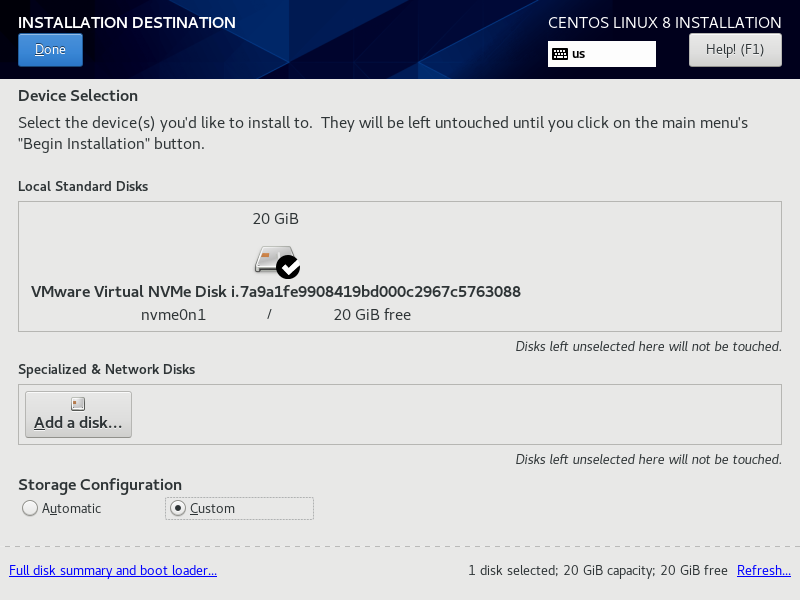Open the Help! (F1) button
Image resolution: width=800 pixels, height=600 pixels.
pyautogui.click(x=735, y=50)
